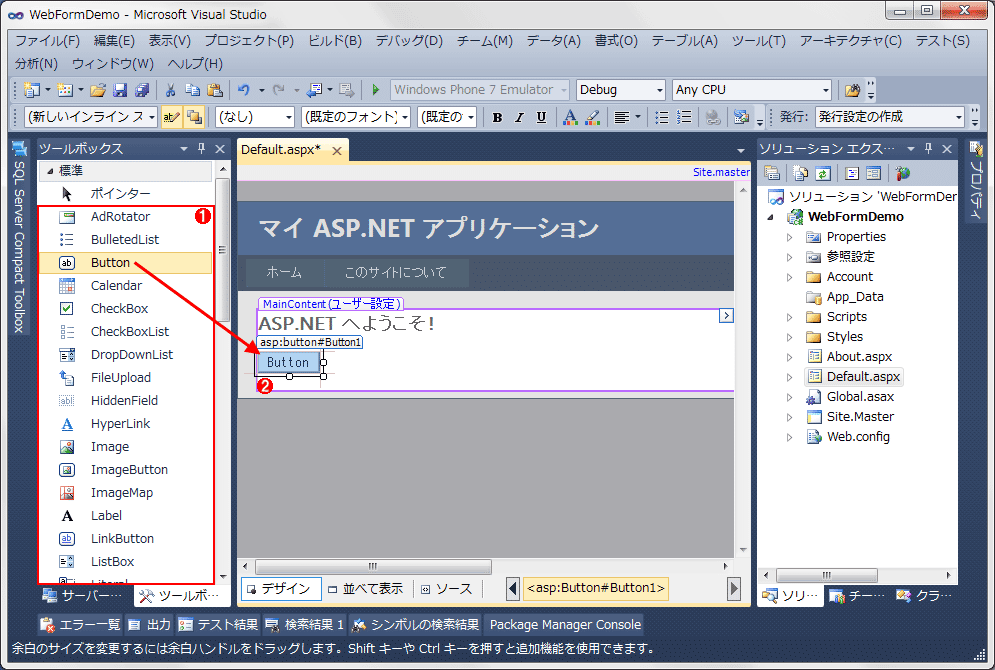The width and height of the screenshot is (995, 670).
Task: Select FileUpload control in toolbox
Action: [x=125, y=378]
